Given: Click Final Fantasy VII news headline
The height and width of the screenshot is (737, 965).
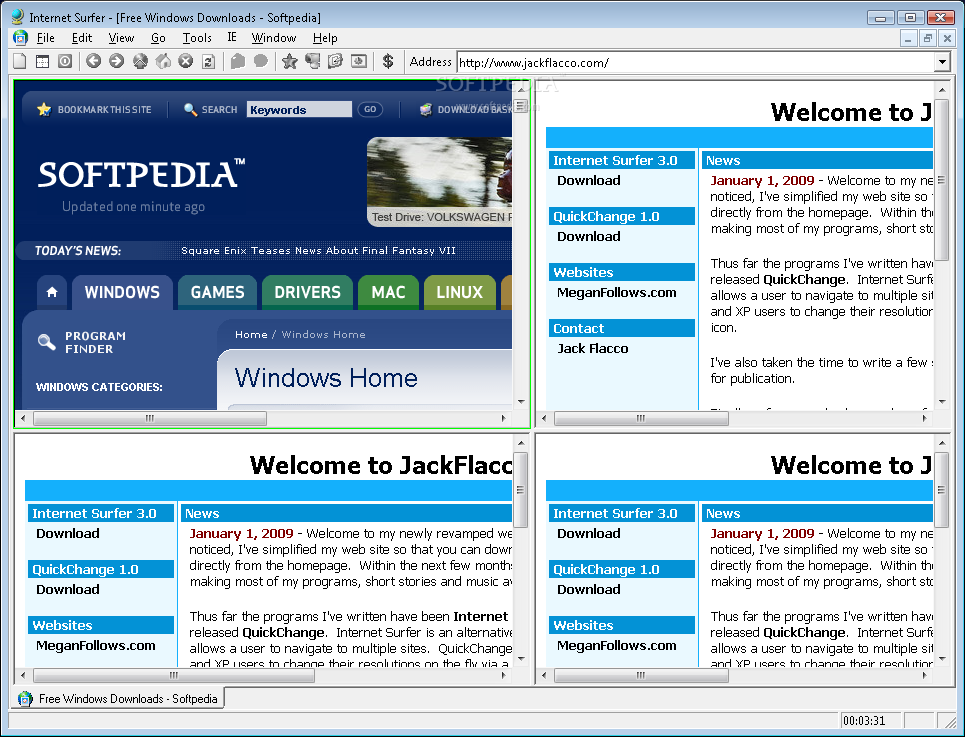Looking at the screenshot, I should tap(318, 250).
